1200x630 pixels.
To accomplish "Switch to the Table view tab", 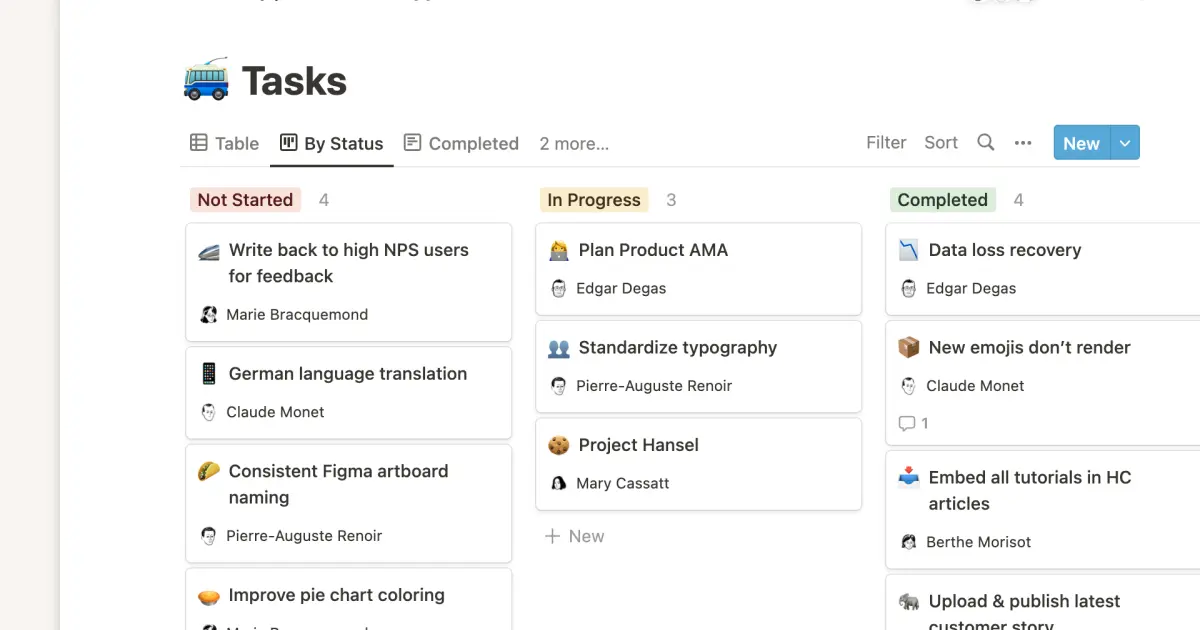I will click(225, 143).
